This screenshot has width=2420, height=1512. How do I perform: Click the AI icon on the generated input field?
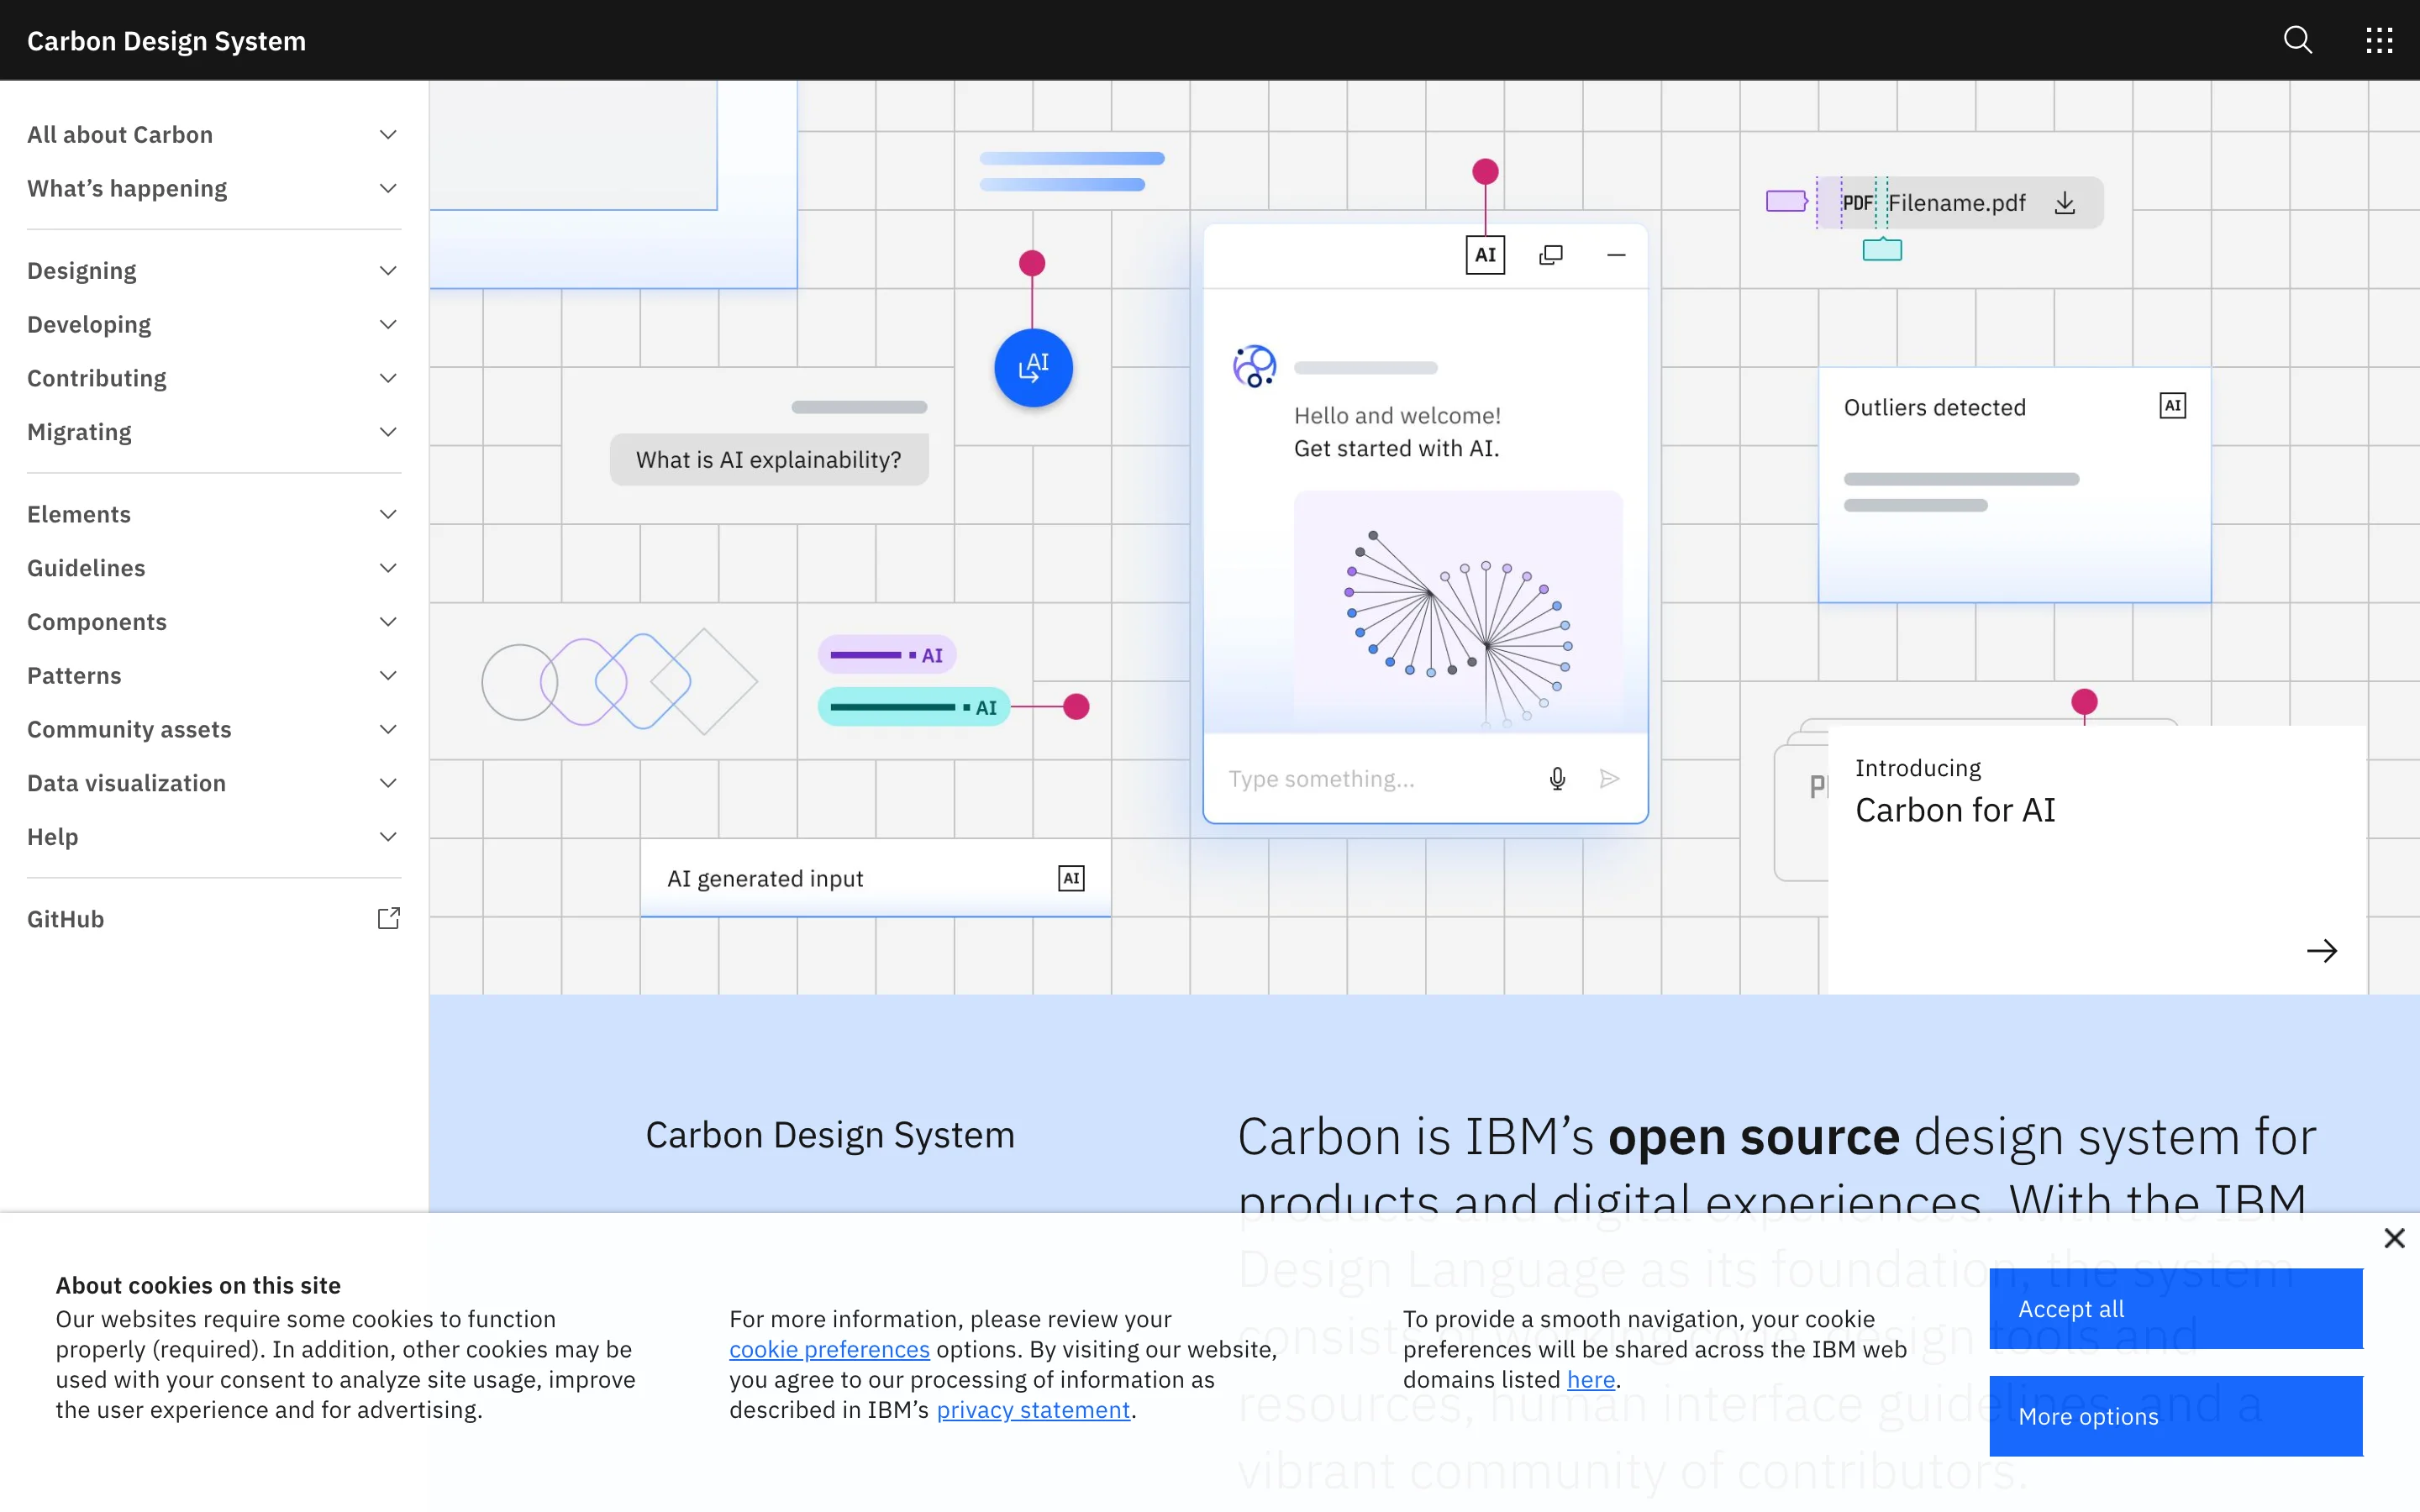(1071, 877)
